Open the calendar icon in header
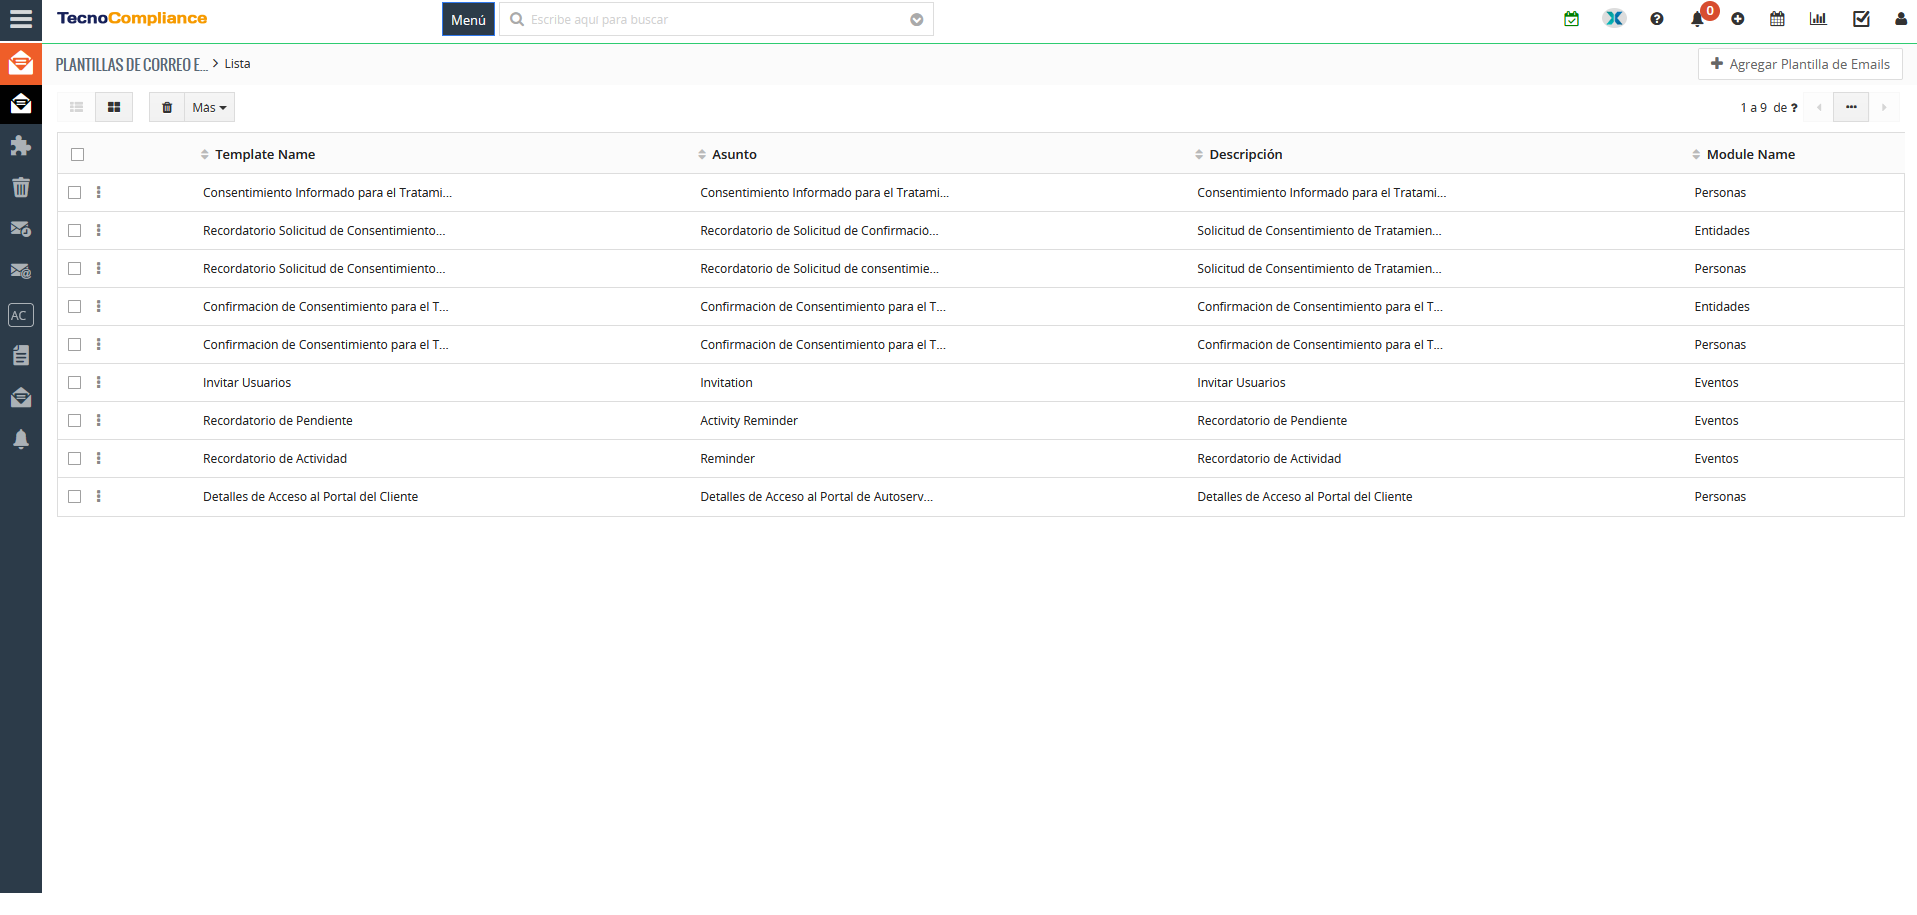This screenshot has height=915, width=1917. (1777, 19)
